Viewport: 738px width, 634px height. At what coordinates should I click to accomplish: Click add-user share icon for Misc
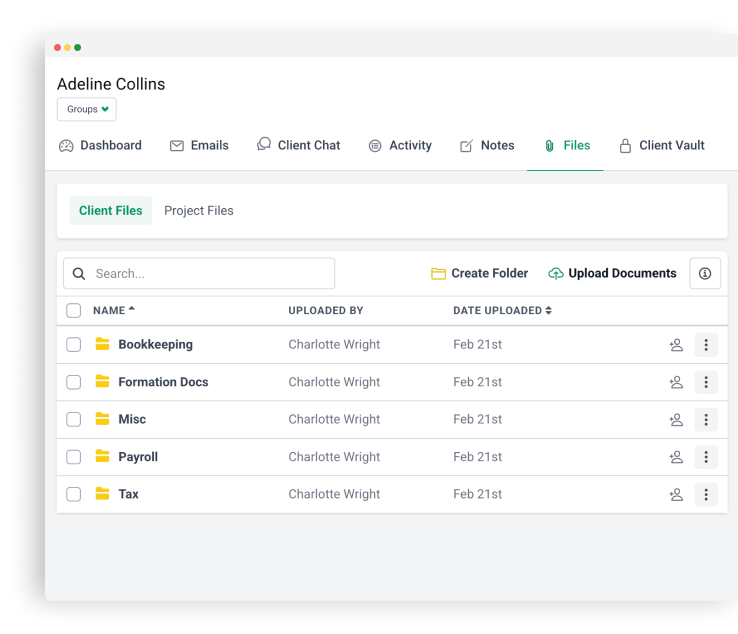(676, 420)
